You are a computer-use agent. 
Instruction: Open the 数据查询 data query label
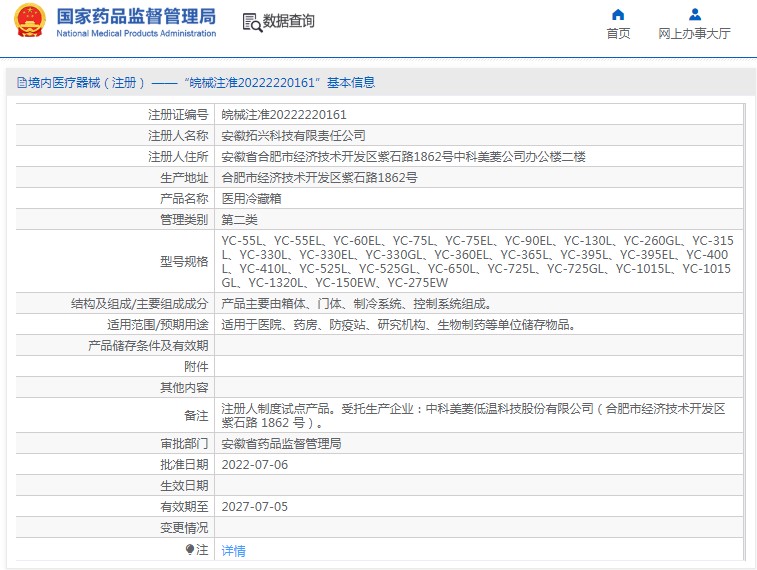click(289, 21)
